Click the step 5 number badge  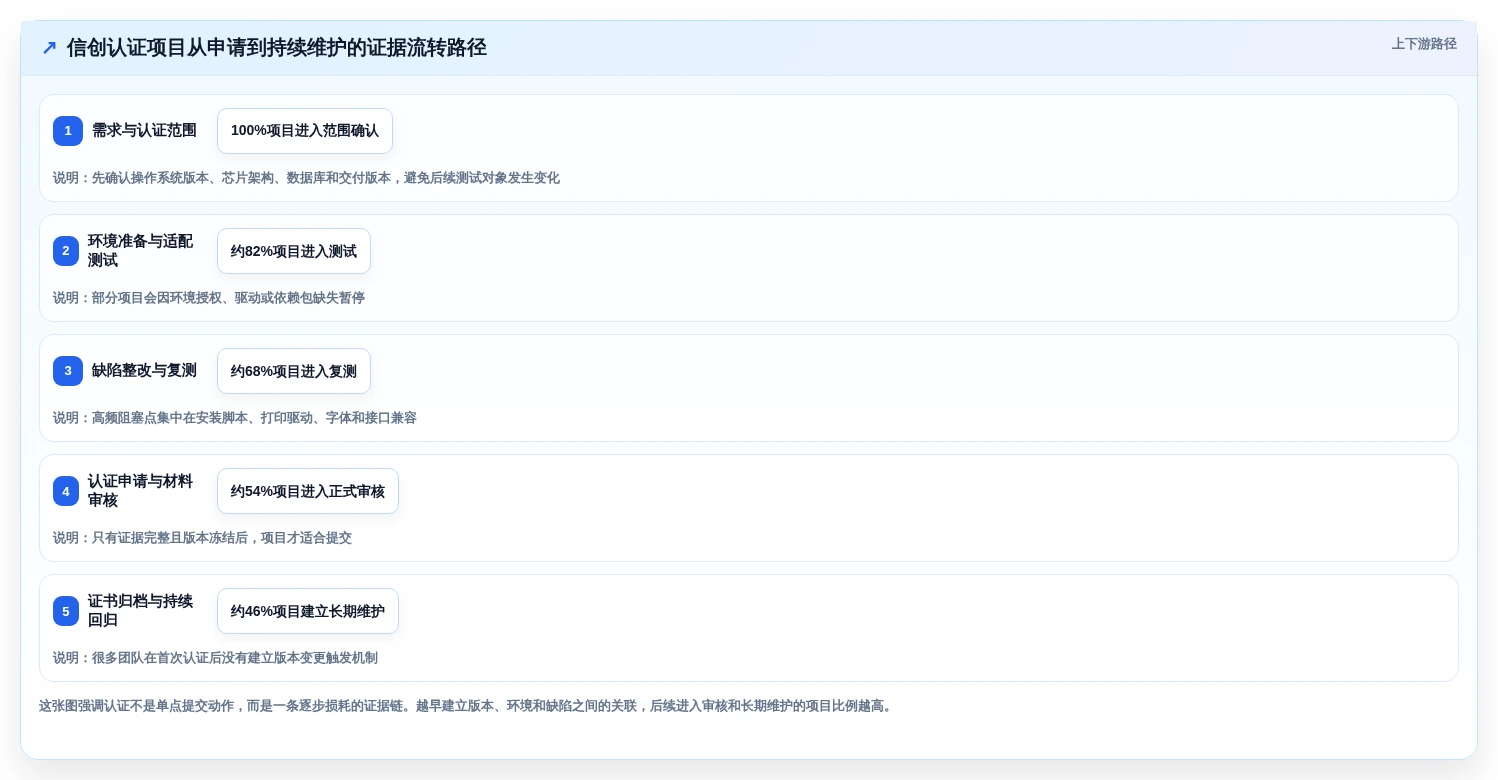[66, 611]
